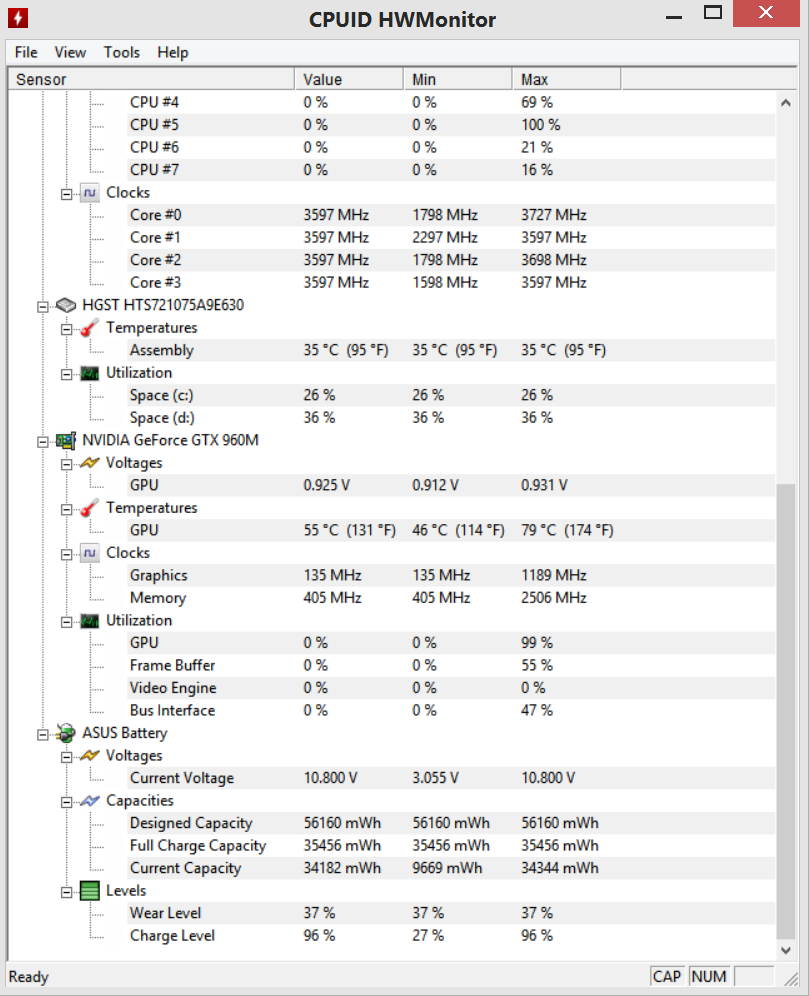
Task: Click the NVIDIA GeForce GTX 960M graphics card icon
Action: click(65, 440)
